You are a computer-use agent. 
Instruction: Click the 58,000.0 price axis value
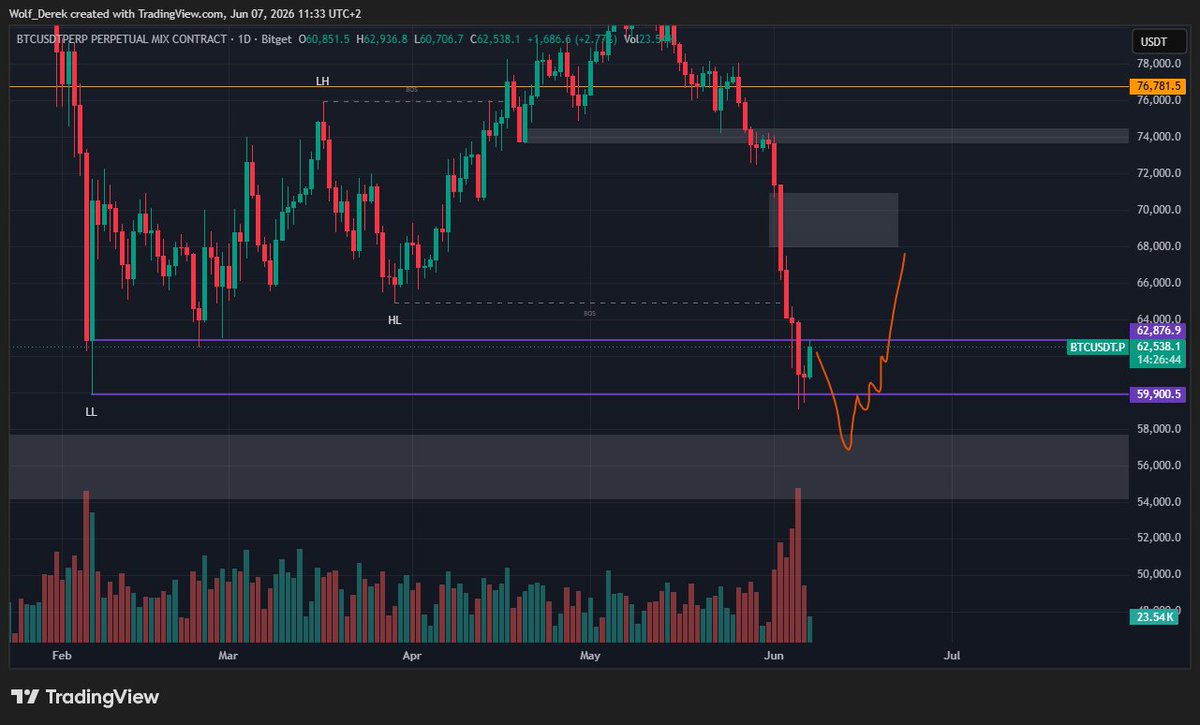tap(1160, 429)
